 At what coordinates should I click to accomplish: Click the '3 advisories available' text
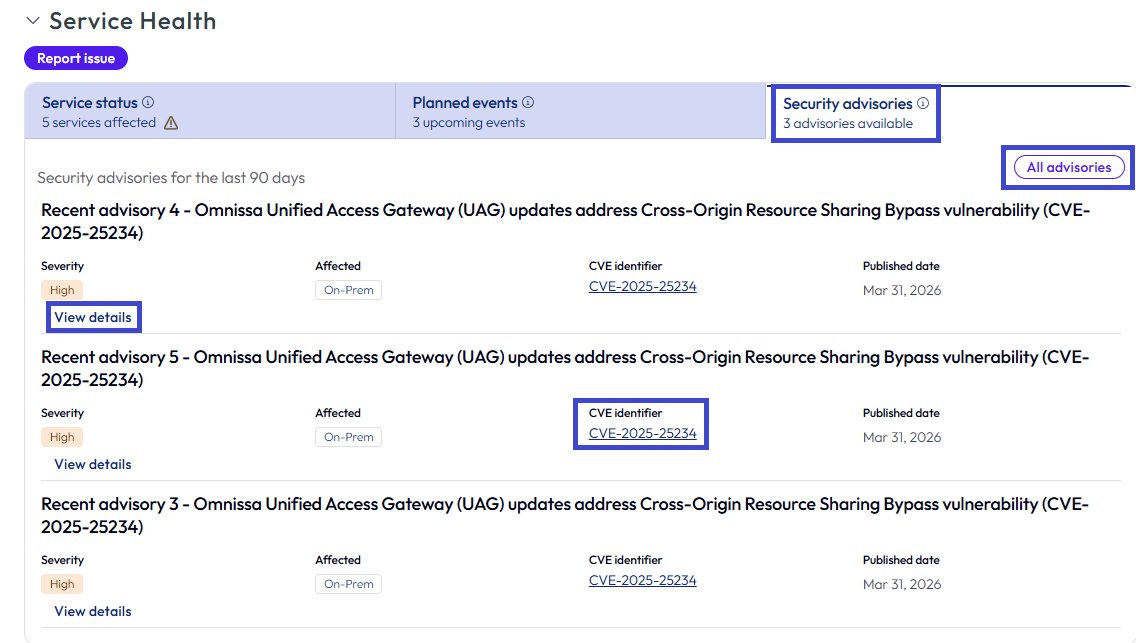pos(848,124)
